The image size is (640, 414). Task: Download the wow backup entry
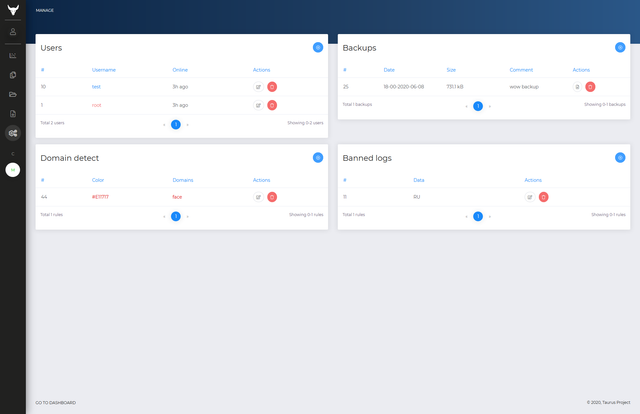[x=577, y=87]
